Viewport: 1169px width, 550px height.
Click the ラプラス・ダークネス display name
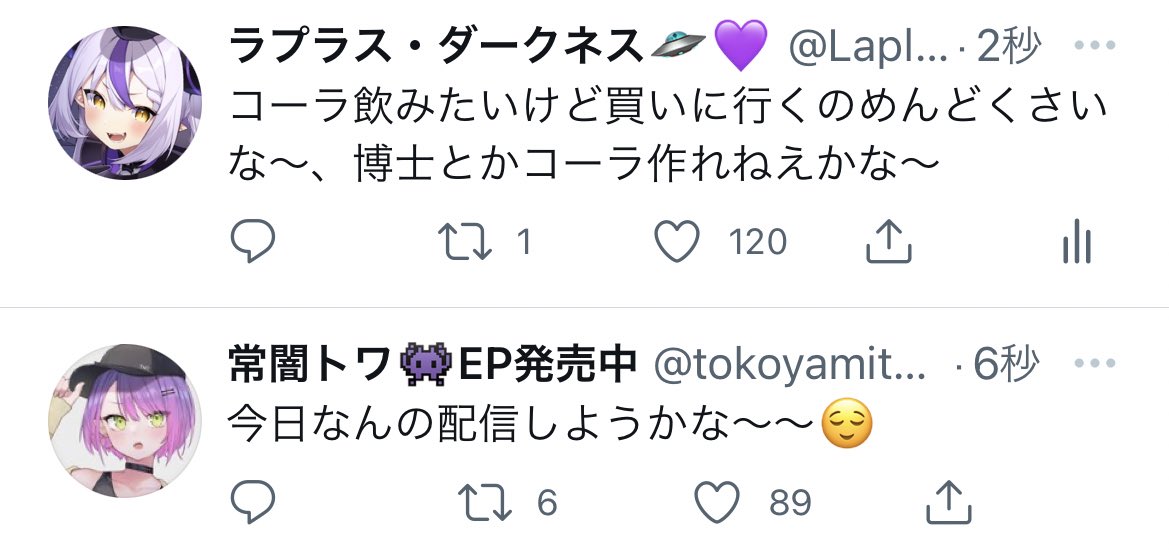tap(435, 44)
